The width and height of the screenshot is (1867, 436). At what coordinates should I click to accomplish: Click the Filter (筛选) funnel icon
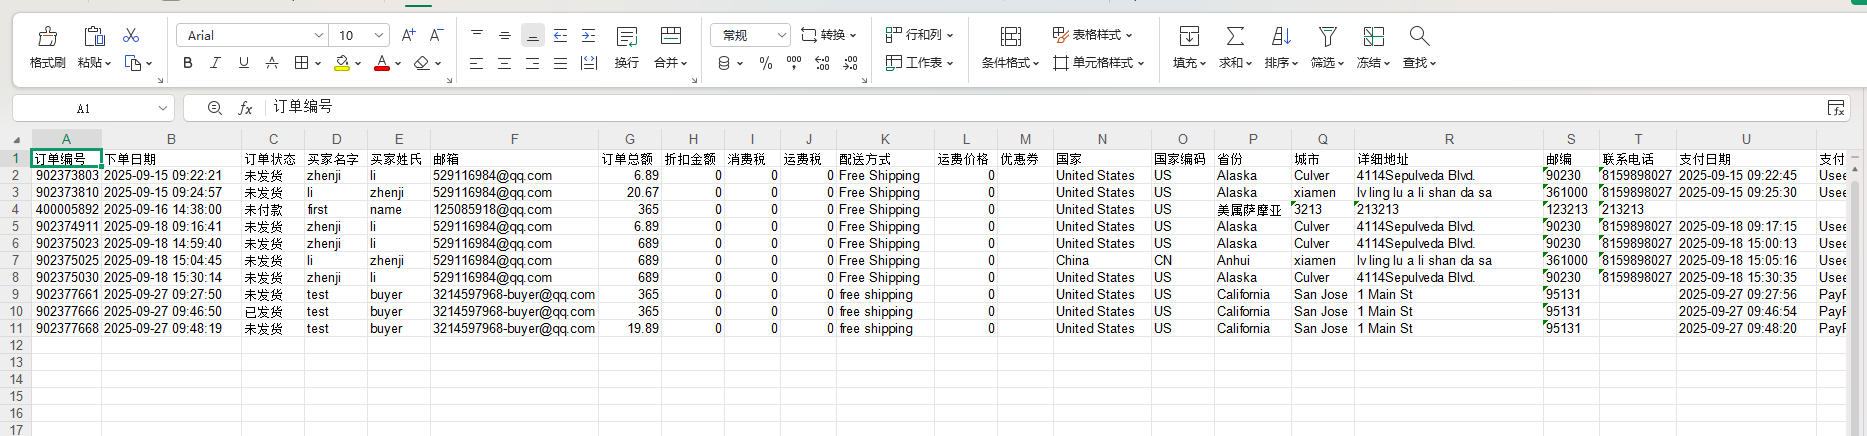(1327, 37)
